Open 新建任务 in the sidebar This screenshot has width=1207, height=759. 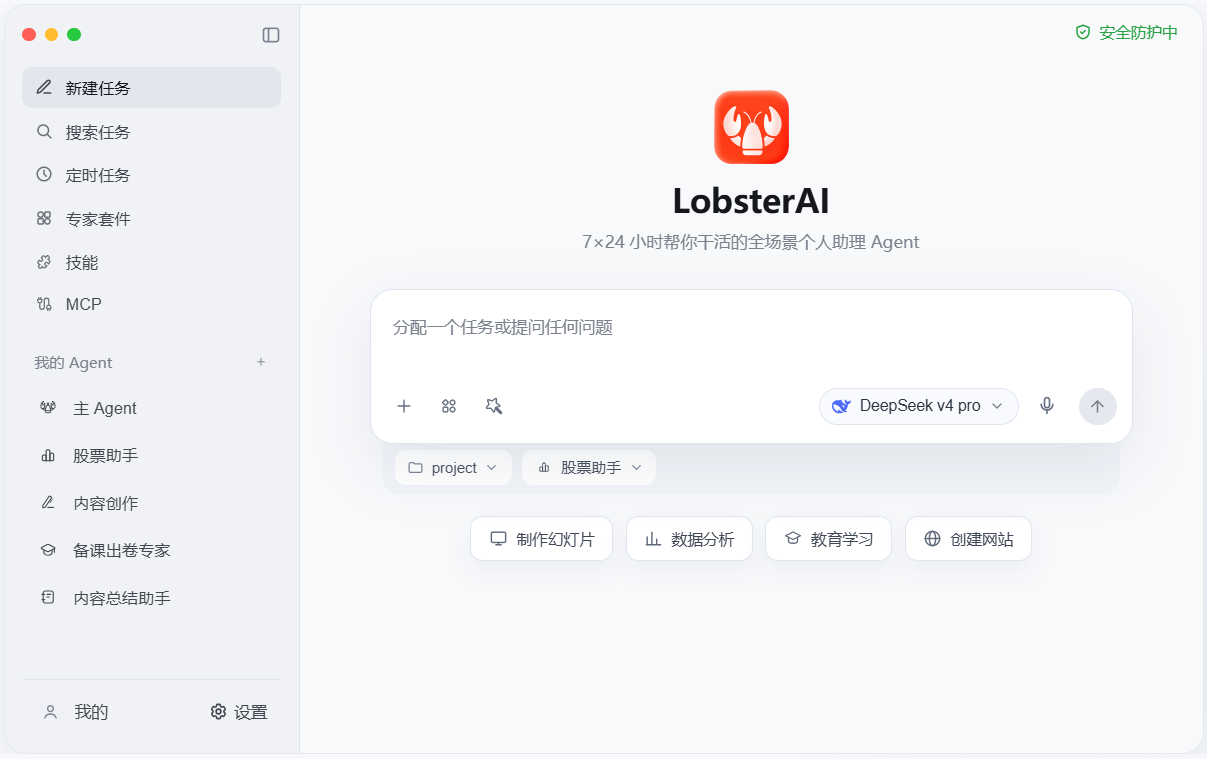point(151,87)
